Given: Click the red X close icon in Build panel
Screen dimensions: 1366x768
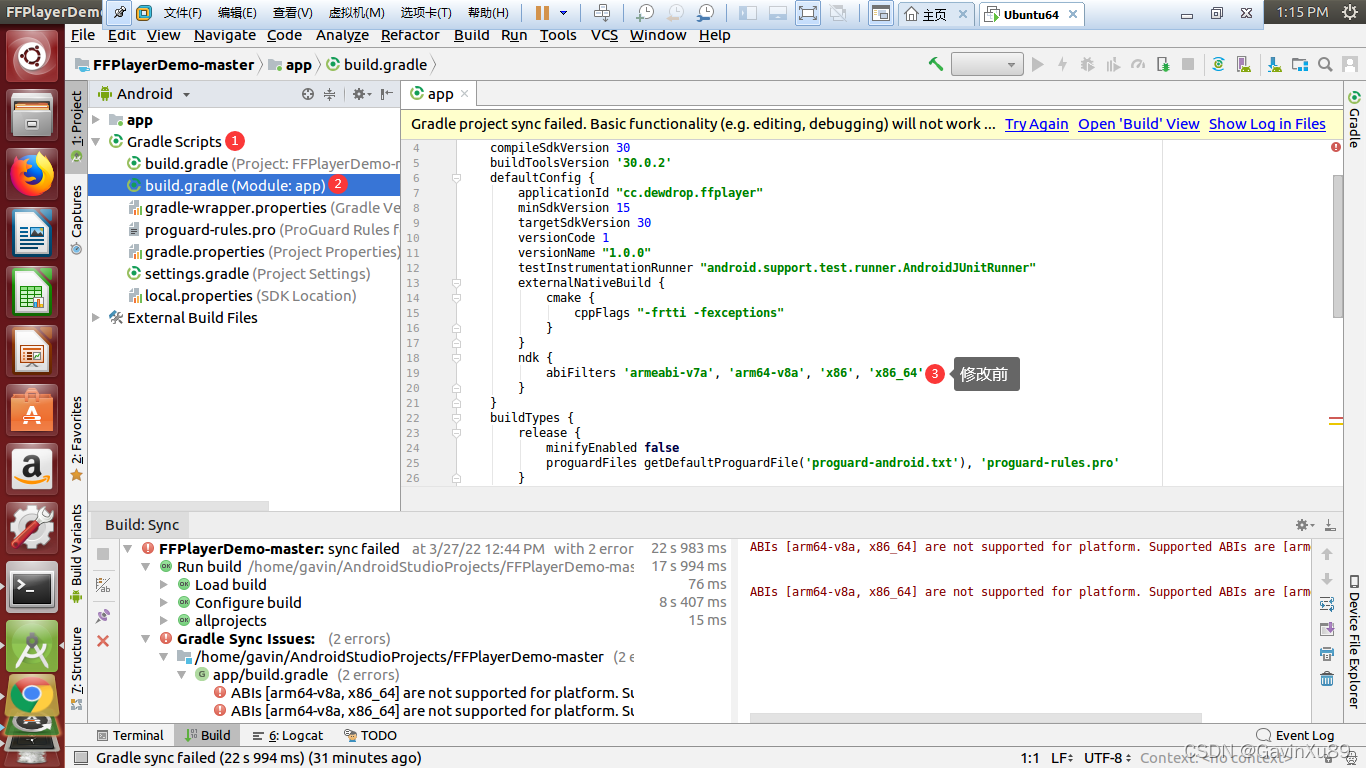Looking at the screenshot, I should (103, 641).
